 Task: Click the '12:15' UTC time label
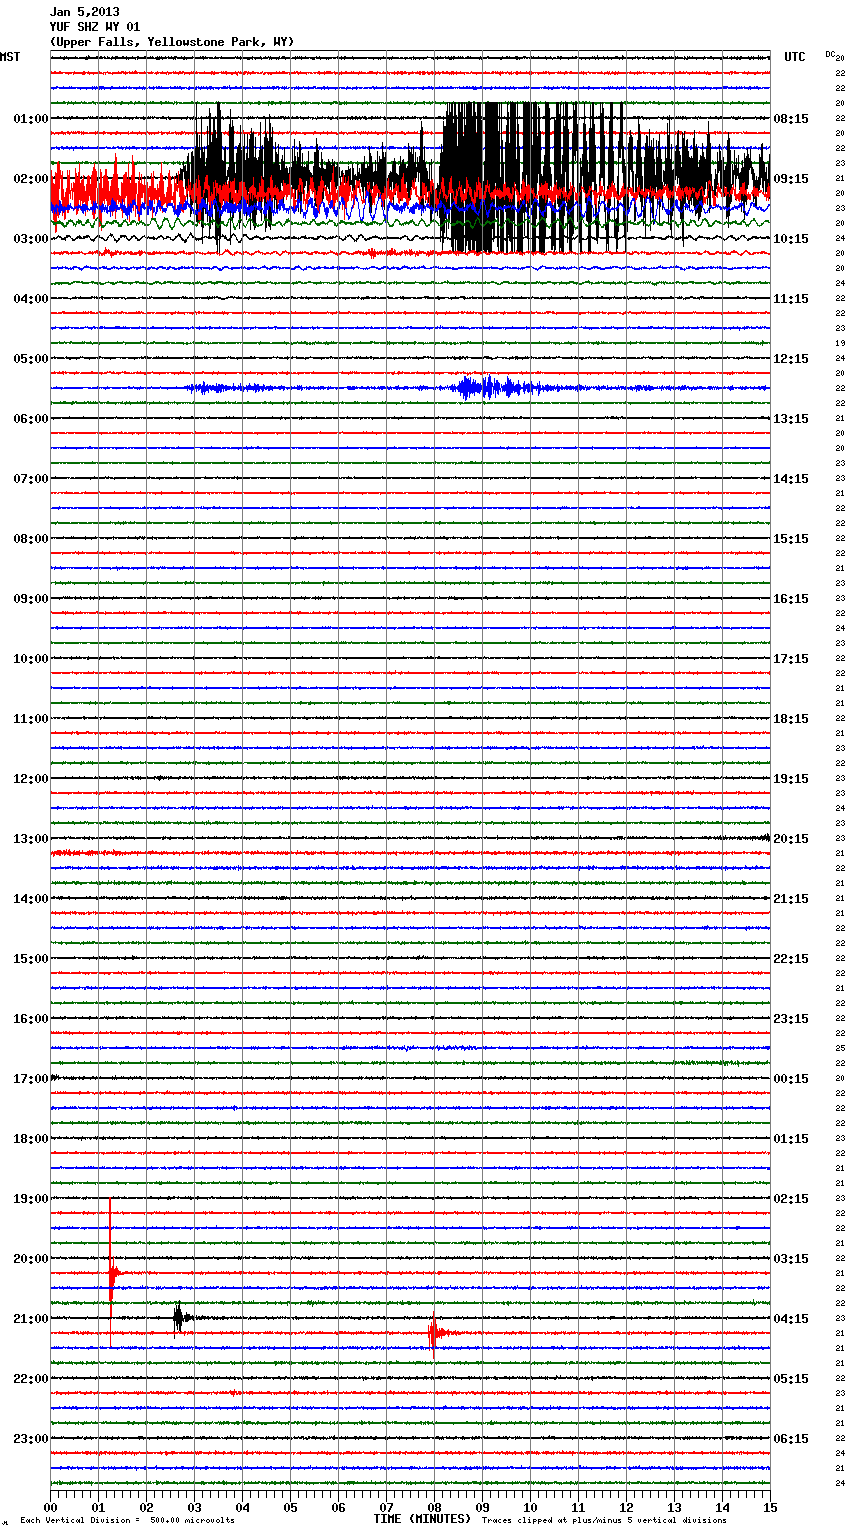pyautogui.click(x=791, y=359)
